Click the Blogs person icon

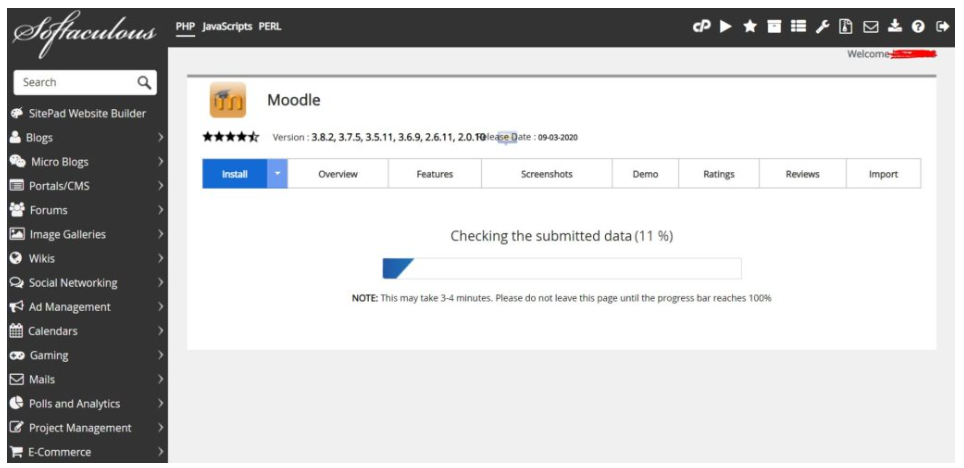pyautogui.click(x=15, y=138)
